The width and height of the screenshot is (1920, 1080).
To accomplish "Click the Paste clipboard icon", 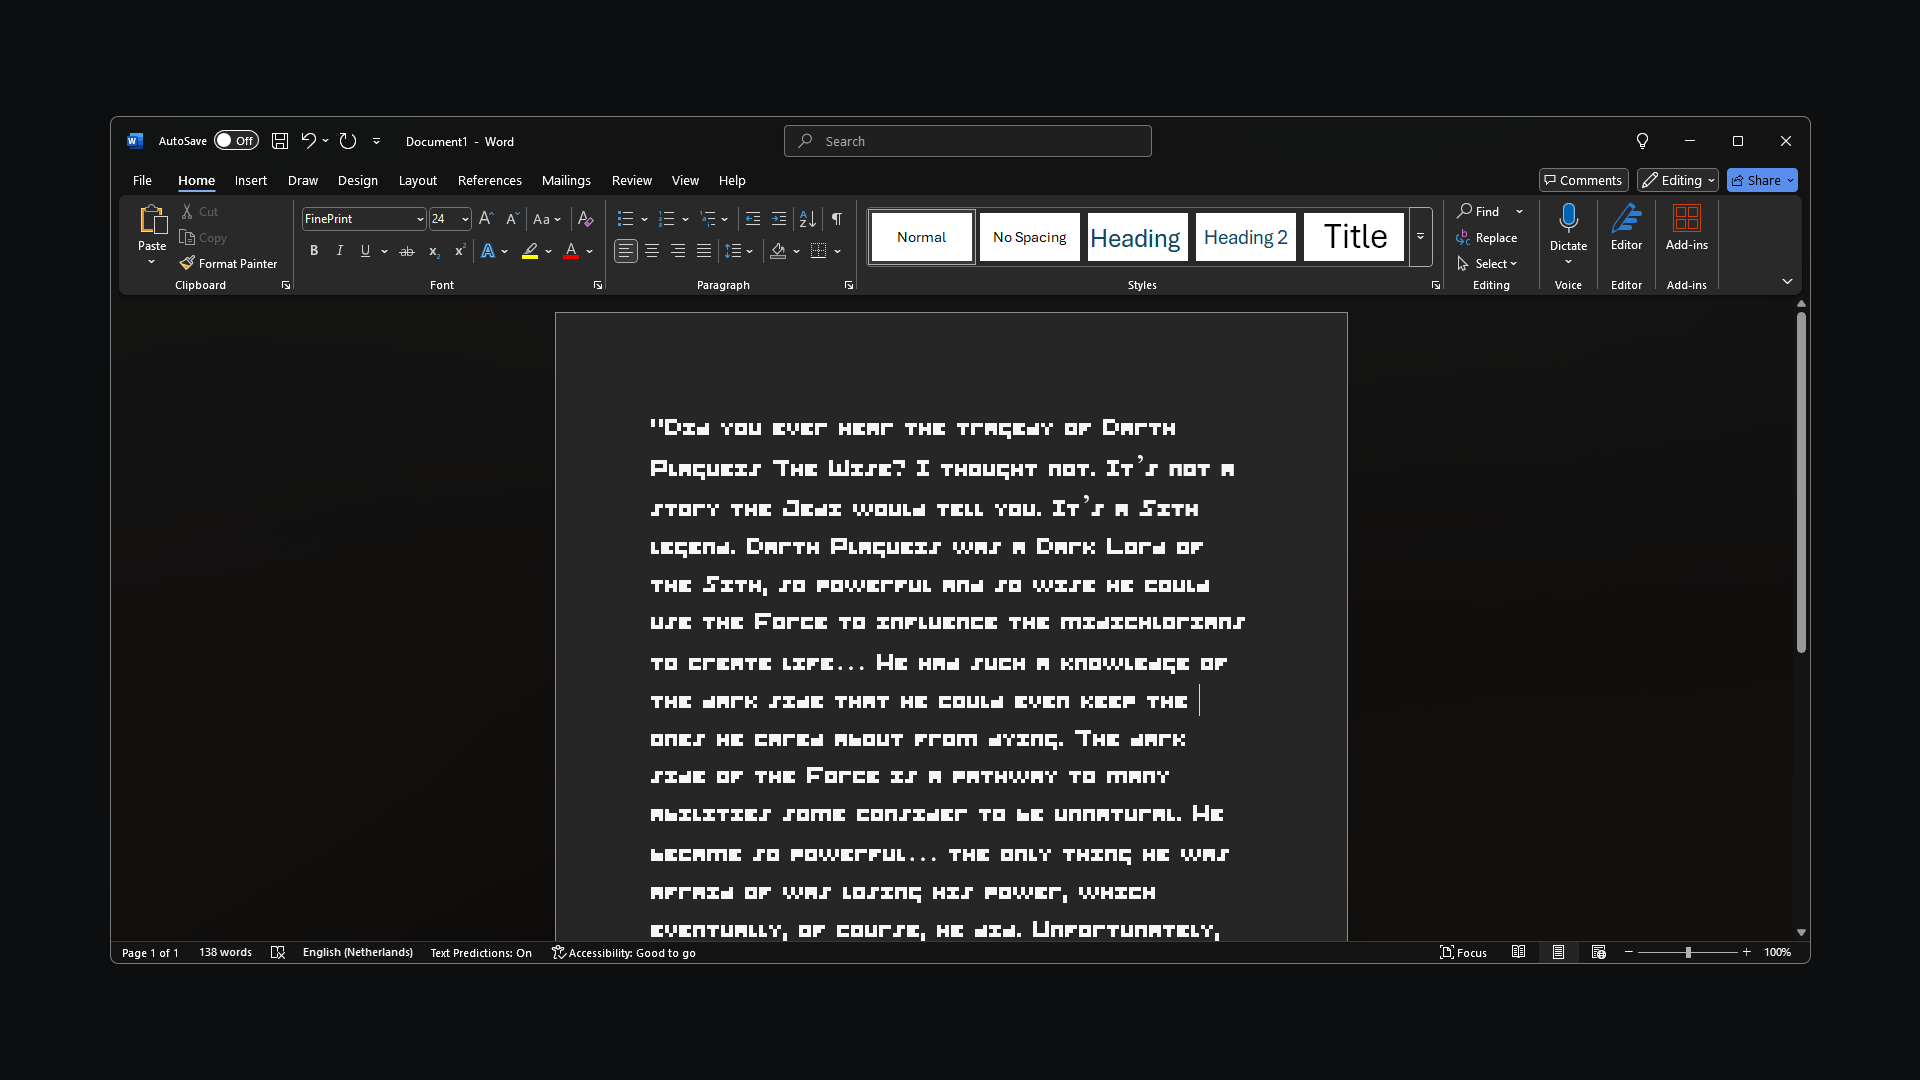I will click(x=152, y=219).
